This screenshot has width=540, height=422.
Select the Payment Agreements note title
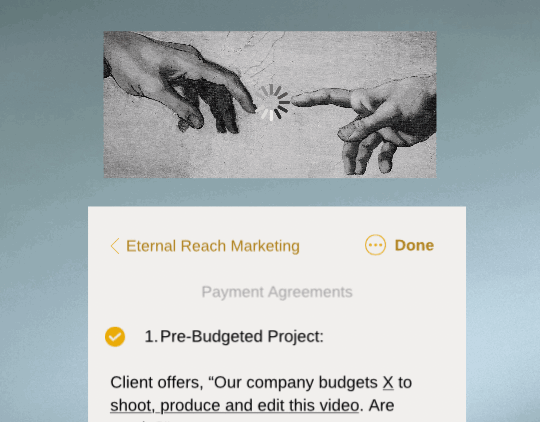point(277,292)
